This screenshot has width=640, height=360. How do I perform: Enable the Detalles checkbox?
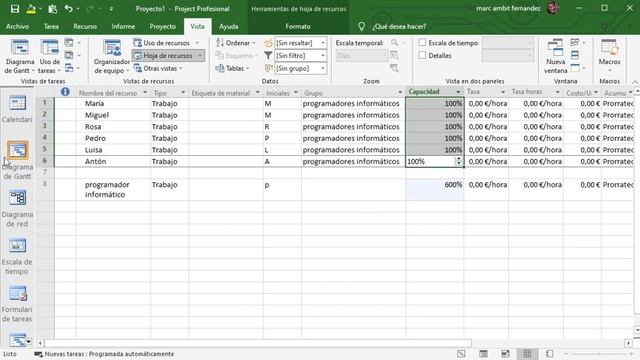pos(422,55)
